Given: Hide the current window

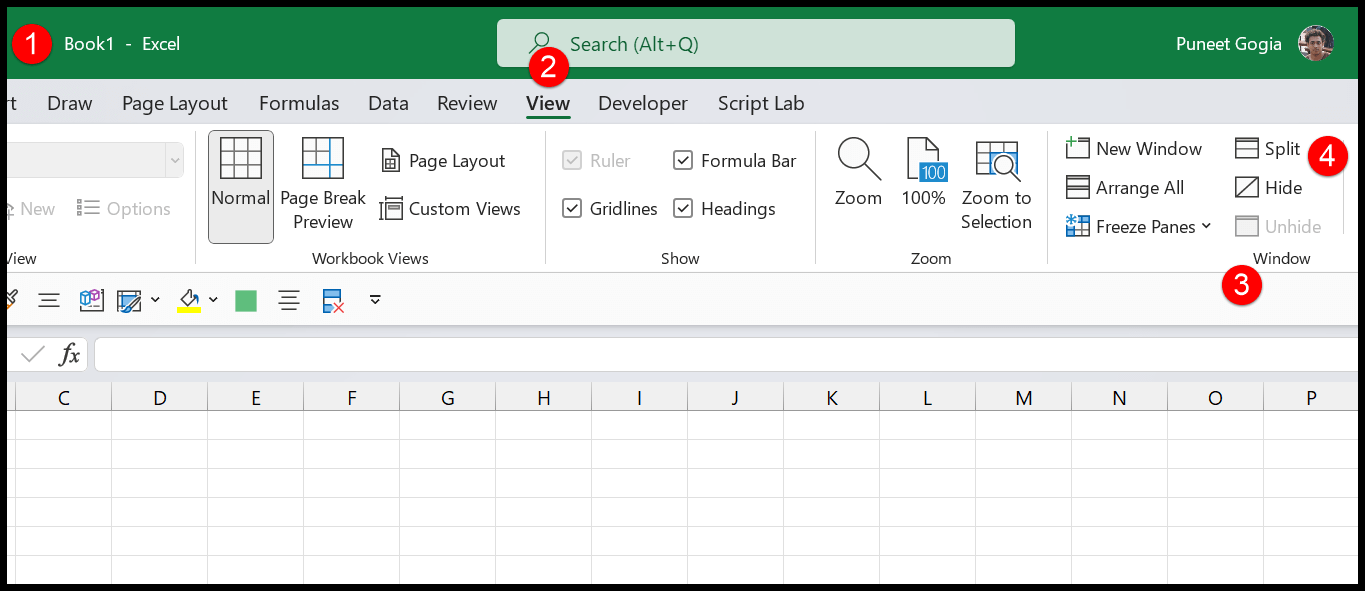Looking at the screenshot, I should click(x=1270, y=187).
